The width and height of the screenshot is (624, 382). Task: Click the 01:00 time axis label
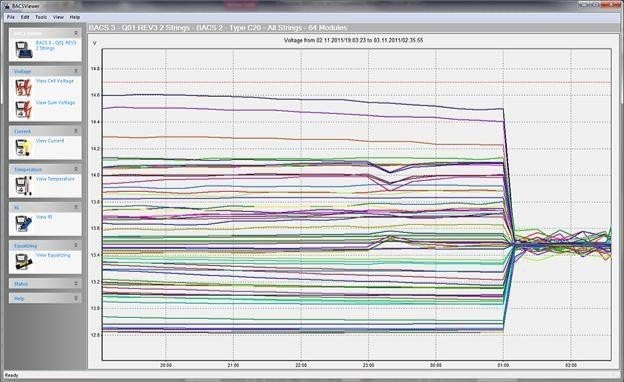503,365
